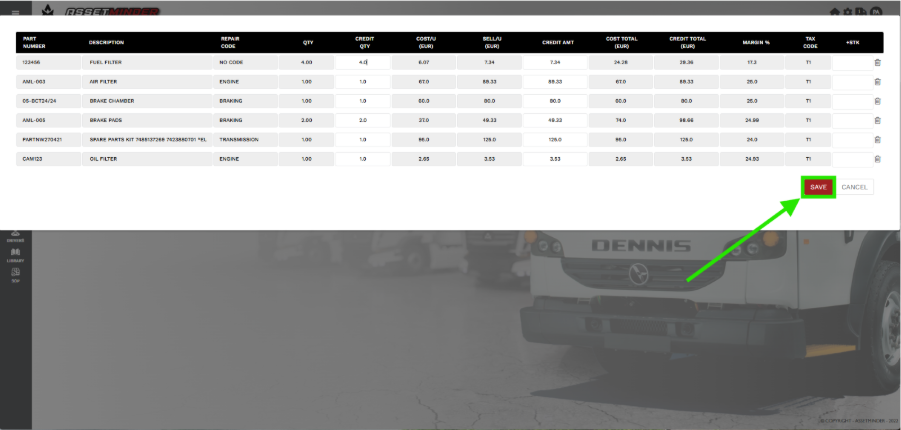Click the FUEL FILTER description cell
Screen dimensions: 901x430
pos(148,62)
